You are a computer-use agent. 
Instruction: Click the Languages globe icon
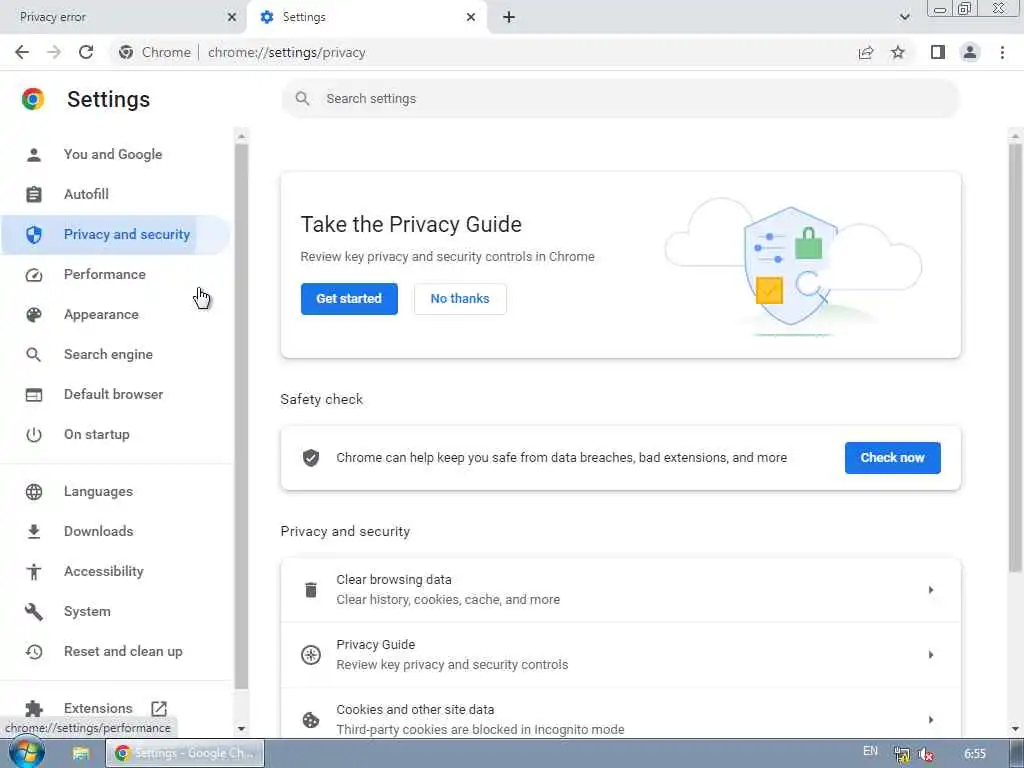point(34,492)
